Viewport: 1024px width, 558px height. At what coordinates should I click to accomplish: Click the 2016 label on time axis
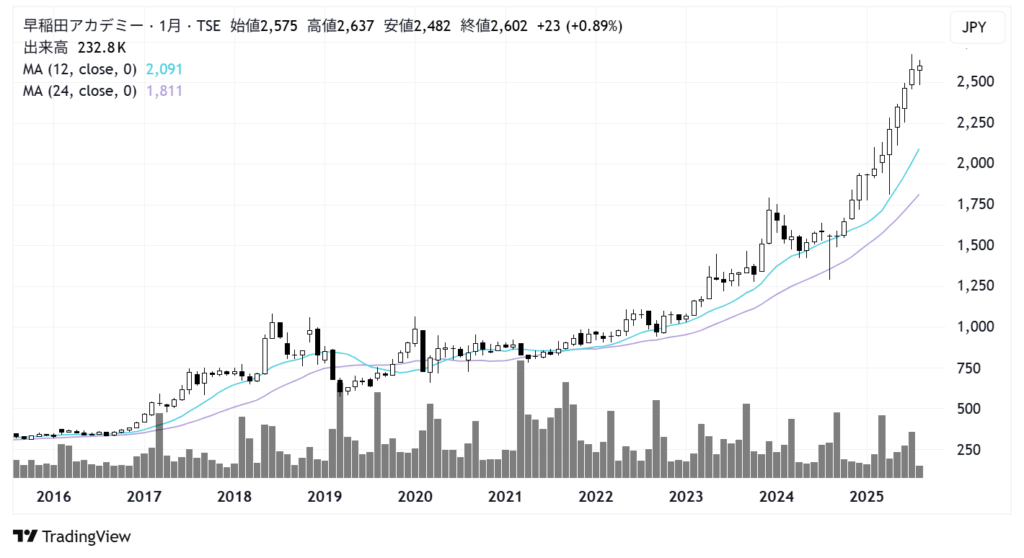click(x=54, y=497)
